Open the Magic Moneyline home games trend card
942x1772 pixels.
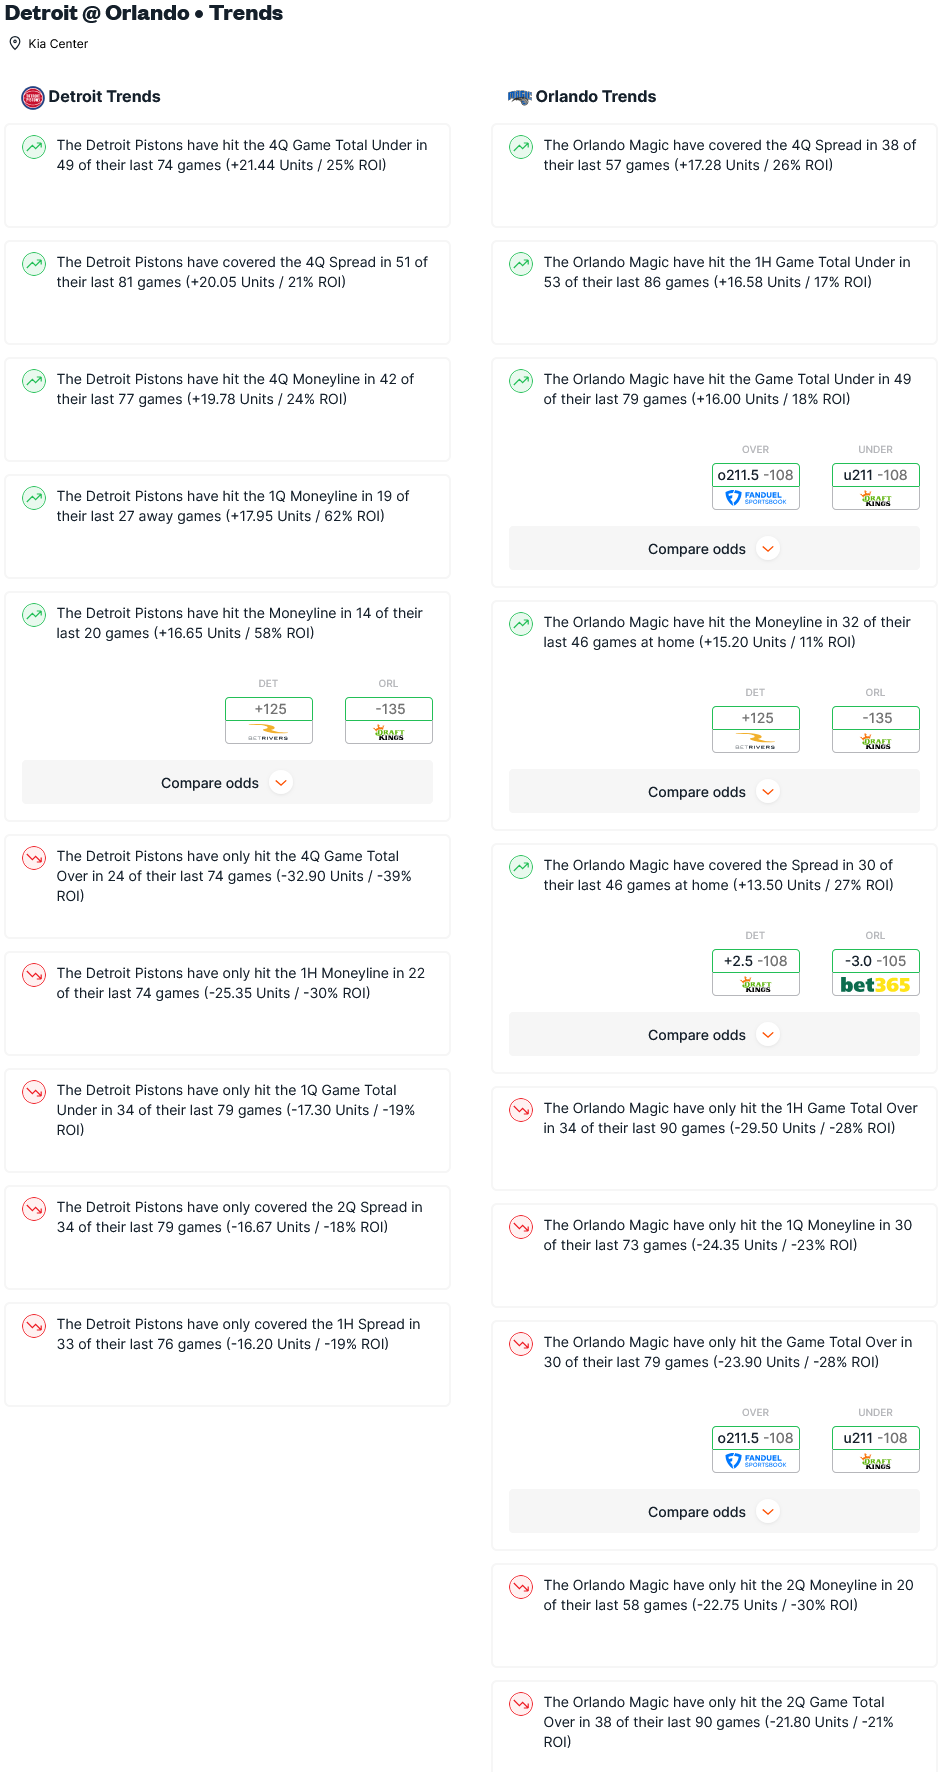click(x=714, y=716)
